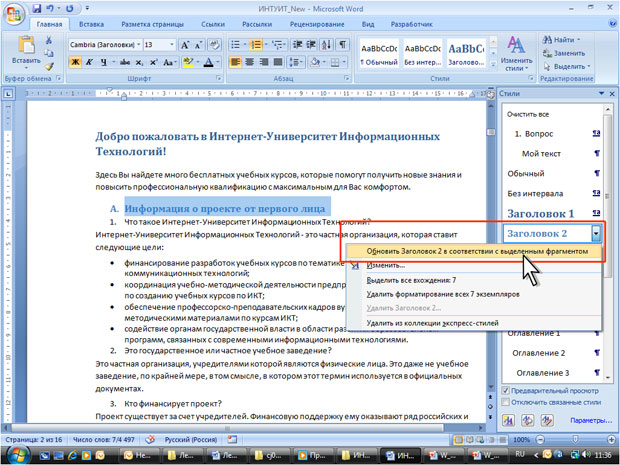Viewport: 620px width, 465px height.
Task: Toggle Bold (Ж) formatting
Action: coord(75,62)
